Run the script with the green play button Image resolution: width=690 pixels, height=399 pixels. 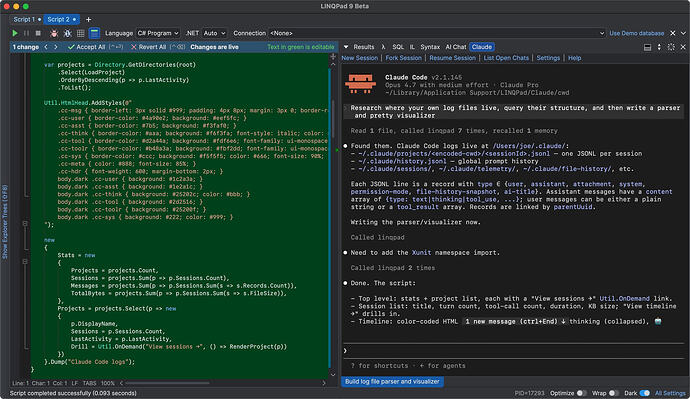coord(15,33)
